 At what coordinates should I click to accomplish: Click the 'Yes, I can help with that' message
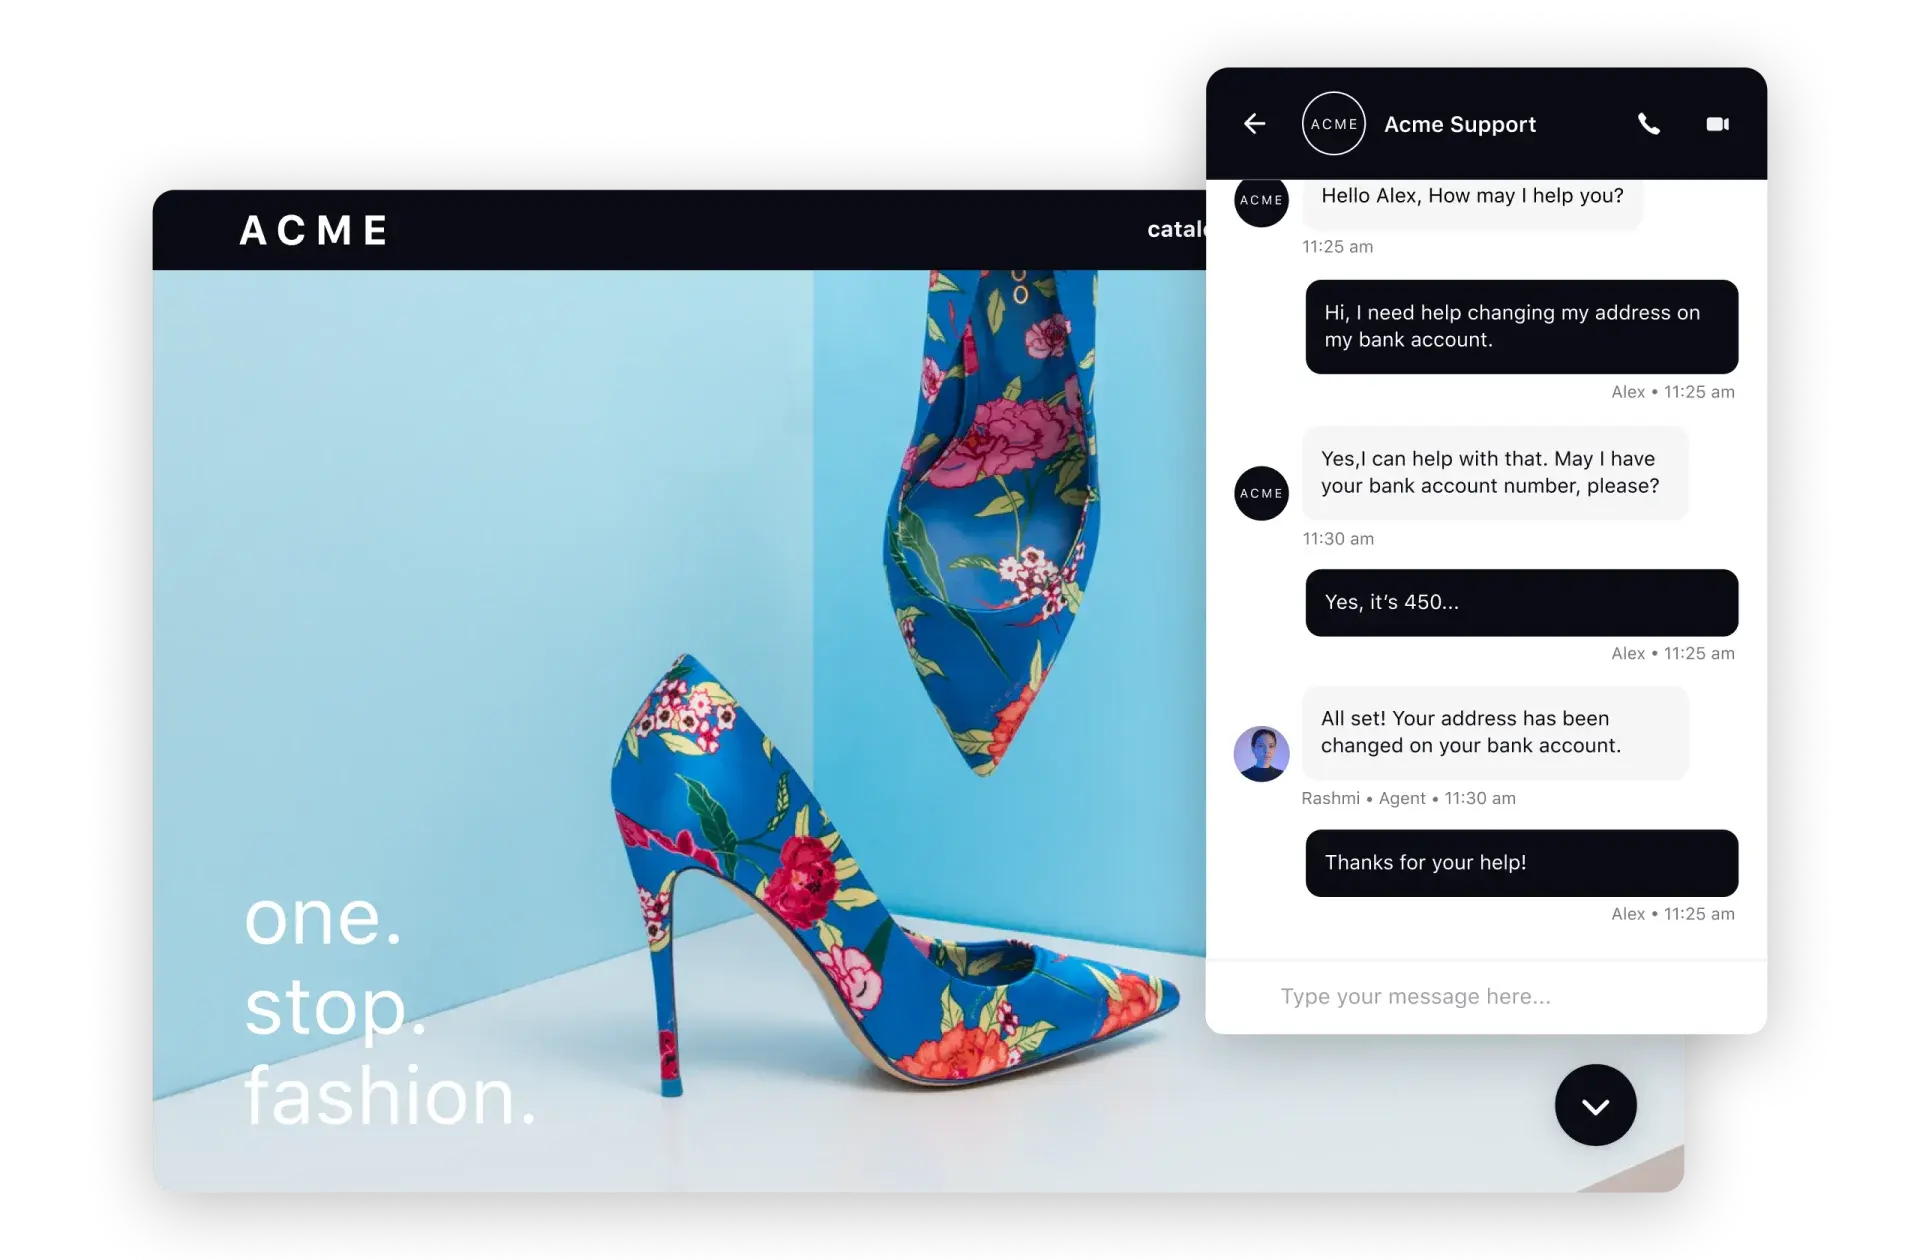[1494, 472]
